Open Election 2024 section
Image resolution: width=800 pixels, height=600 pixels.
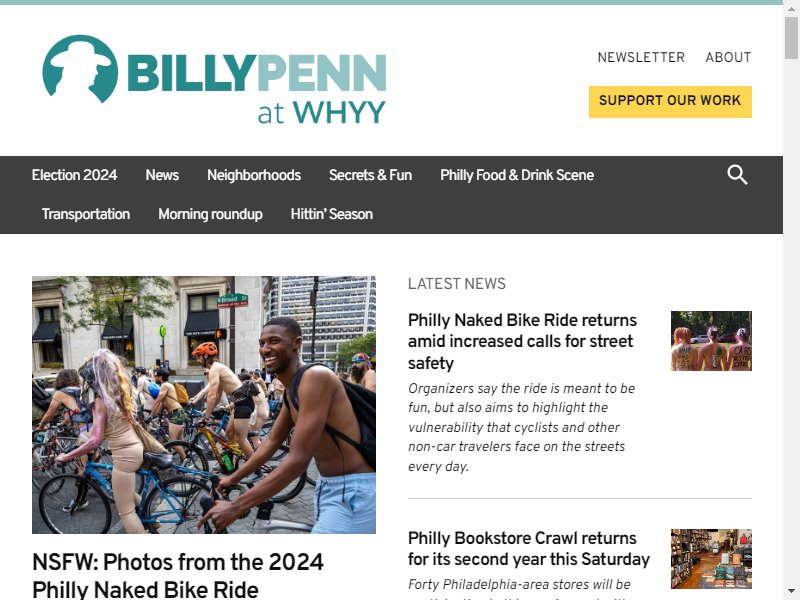74,175
